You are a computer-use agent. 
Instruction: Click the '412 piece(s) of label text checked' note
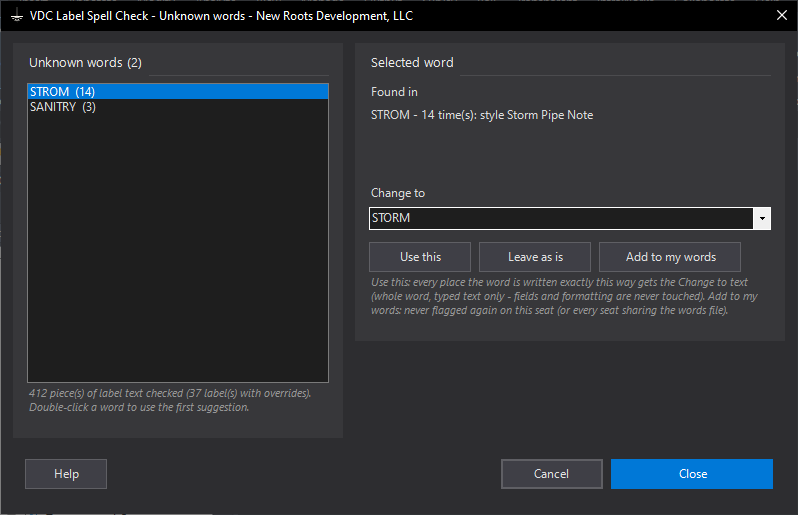tap(170, 393)
